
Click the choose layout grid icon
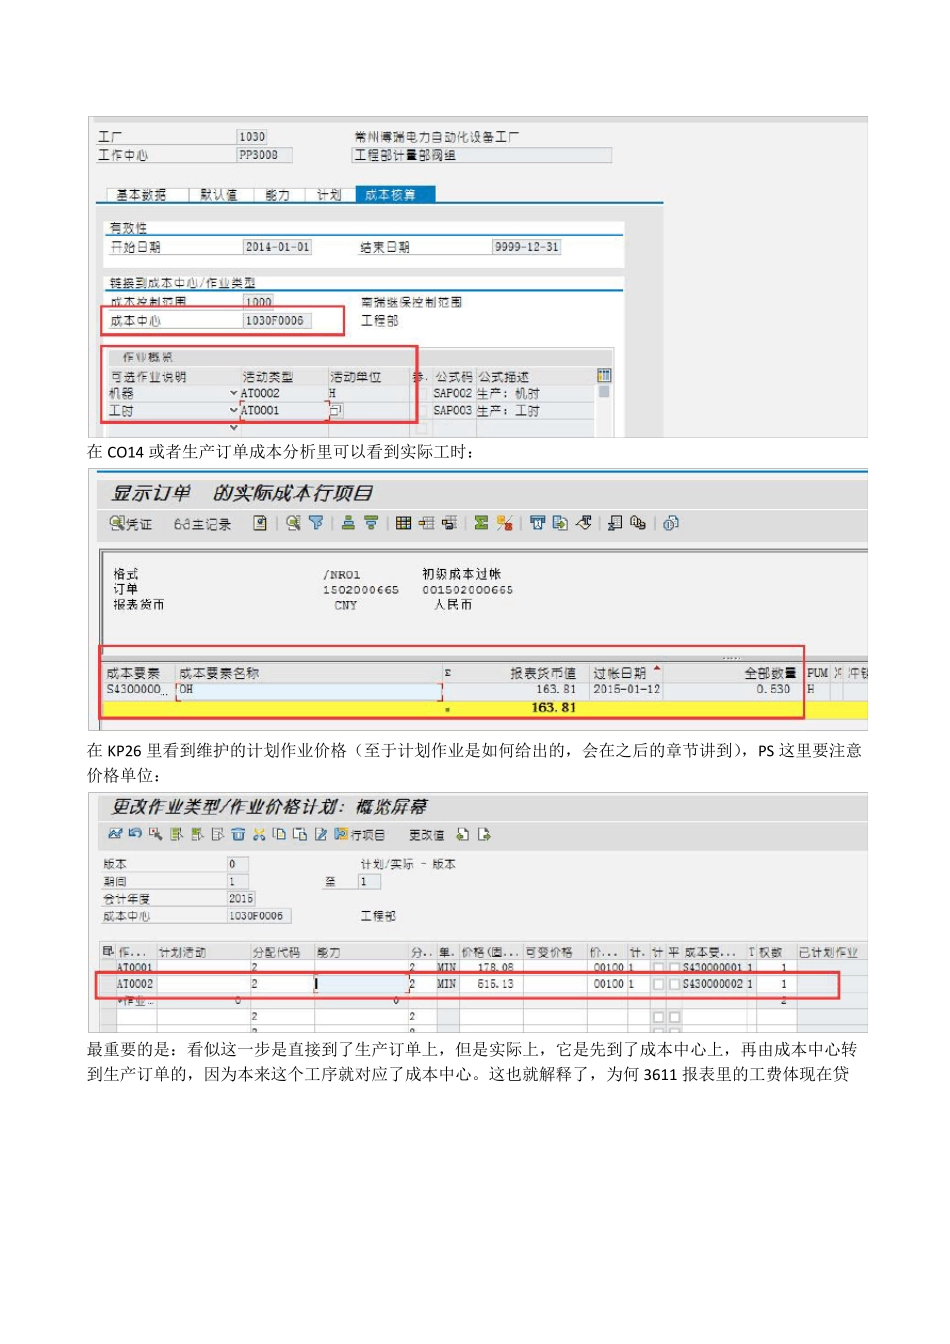point(403,523)
